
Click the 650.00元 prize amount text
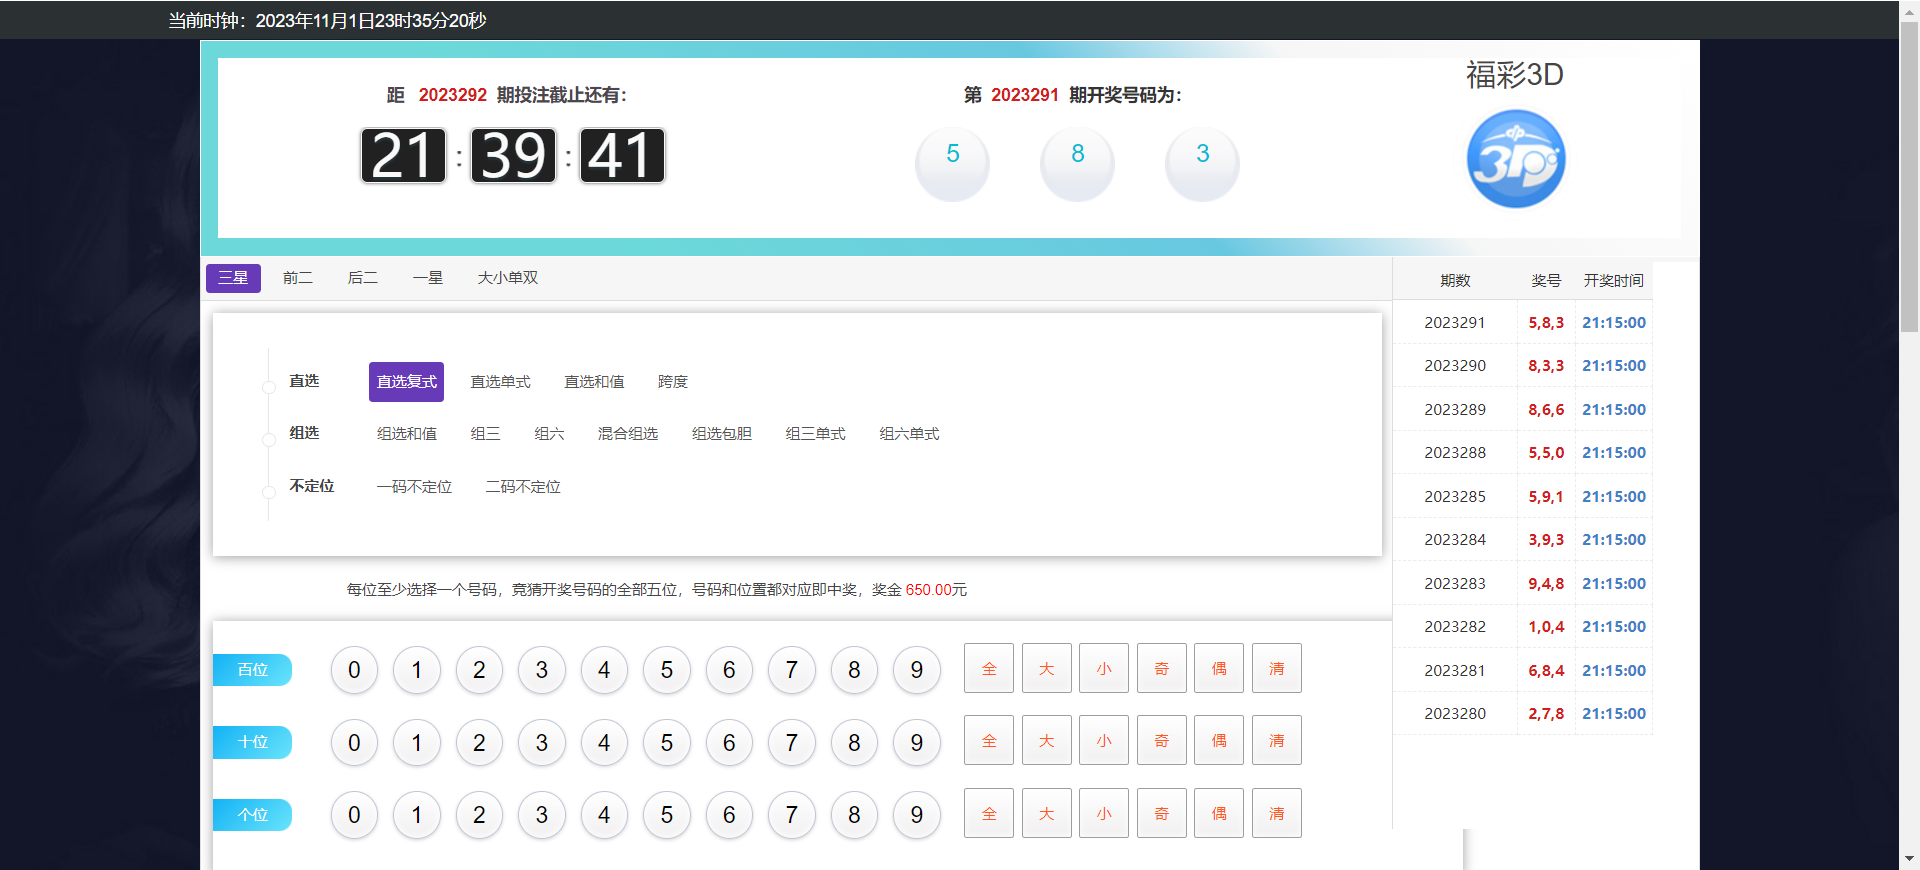pyautogui.click(x=936, y=590)
